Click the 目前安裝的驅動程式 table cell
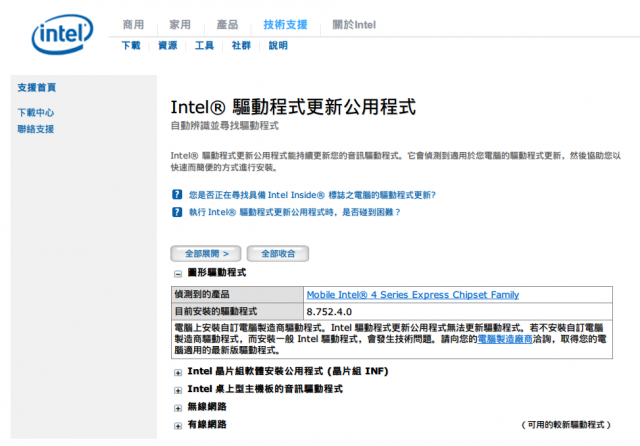Screen dimensions: 640x446 point(237,311)
